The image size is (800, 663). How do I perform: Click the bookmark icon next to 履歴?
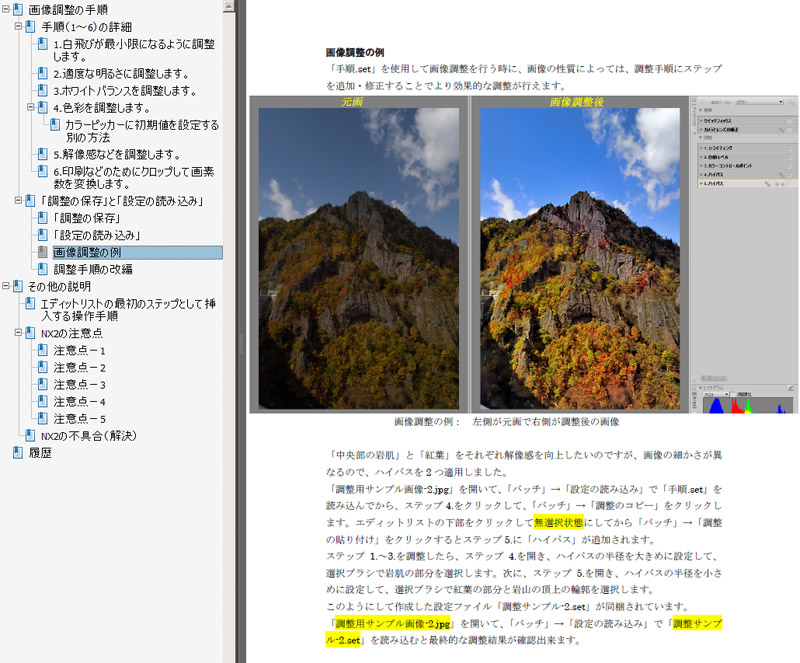pyautogui.click(x=17, y=452)
